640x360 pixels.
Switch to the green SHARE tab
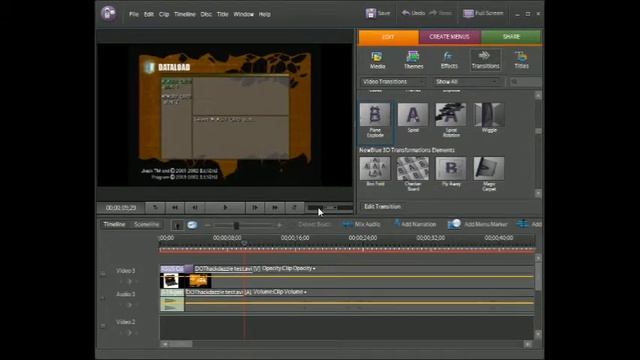point(511,37)
